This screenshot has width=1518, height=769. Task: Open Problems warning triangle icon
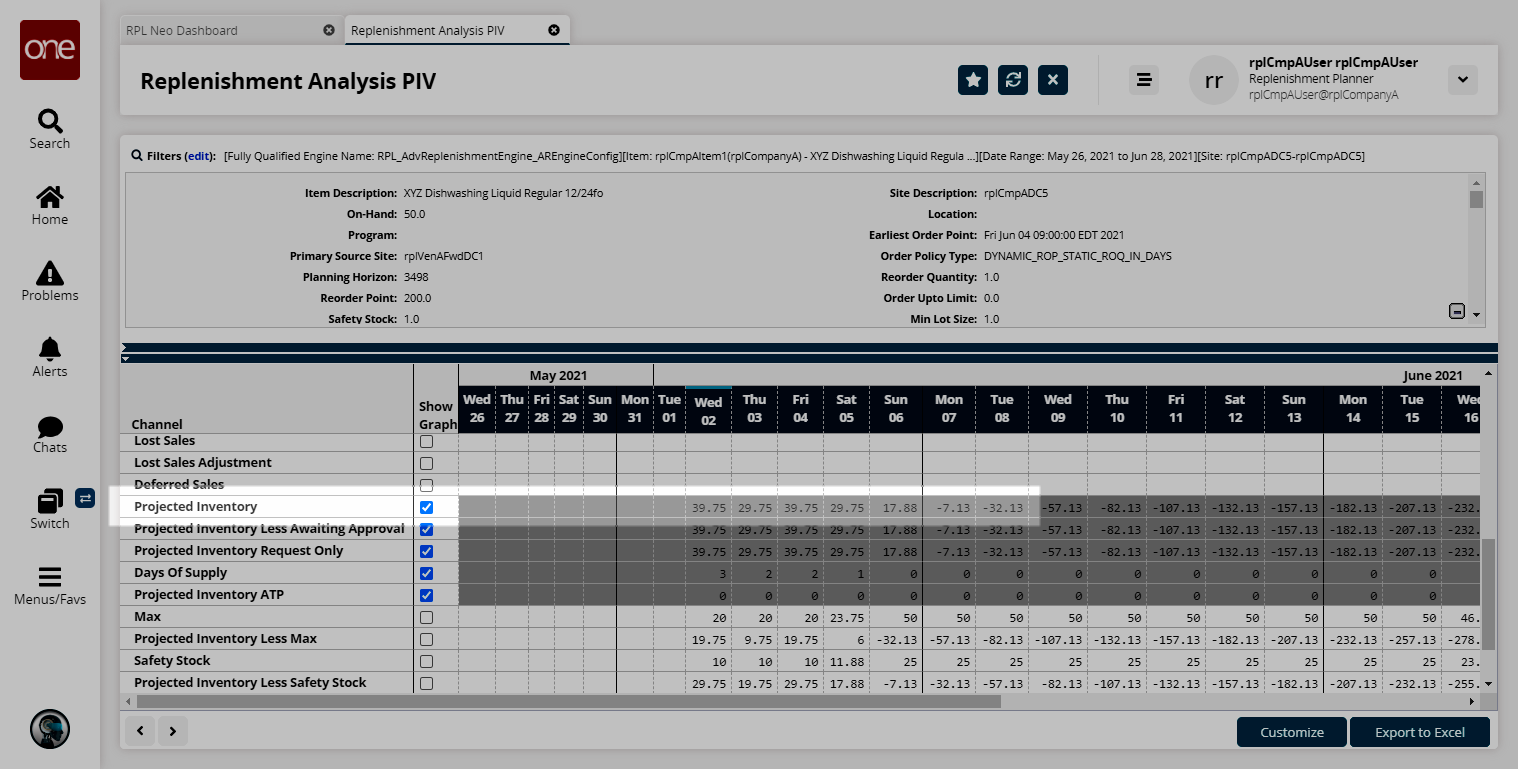[49, 273]
